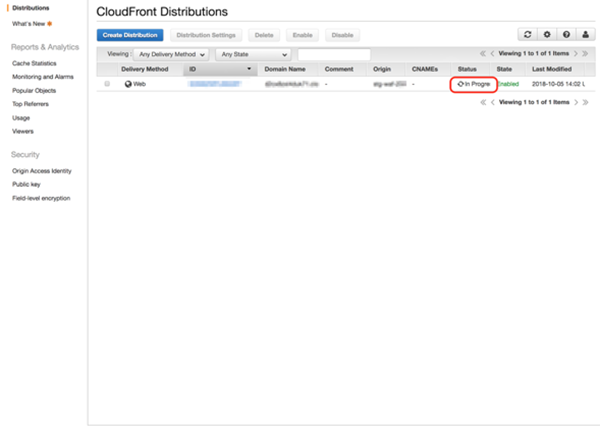Select the Web distribution row checkbox

pos(107,84)
